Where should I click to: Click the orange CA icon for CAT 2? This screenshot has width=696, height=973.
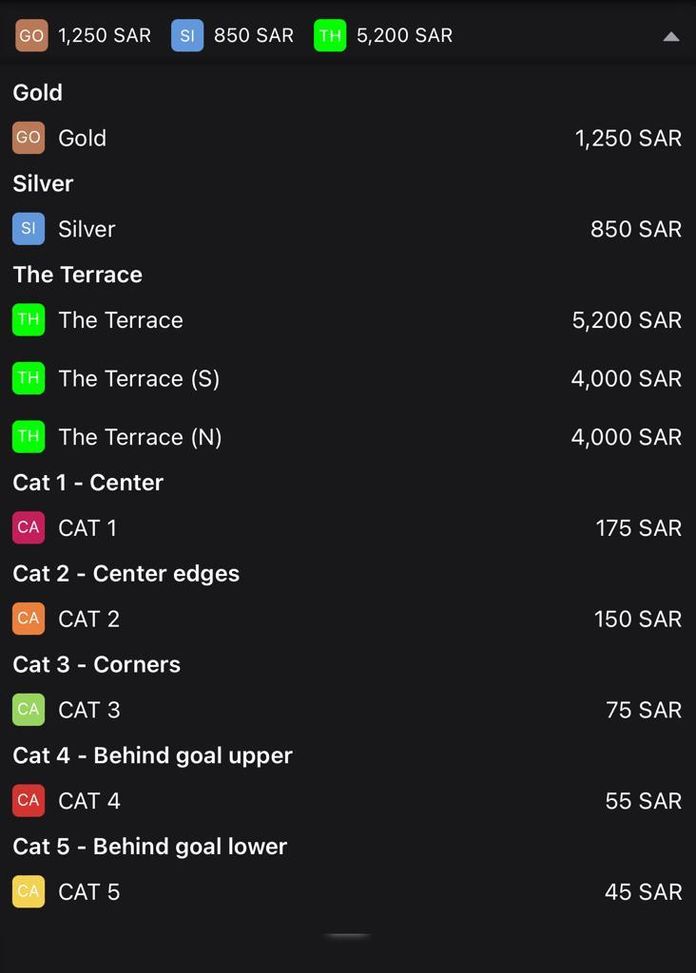coord(28,619)
